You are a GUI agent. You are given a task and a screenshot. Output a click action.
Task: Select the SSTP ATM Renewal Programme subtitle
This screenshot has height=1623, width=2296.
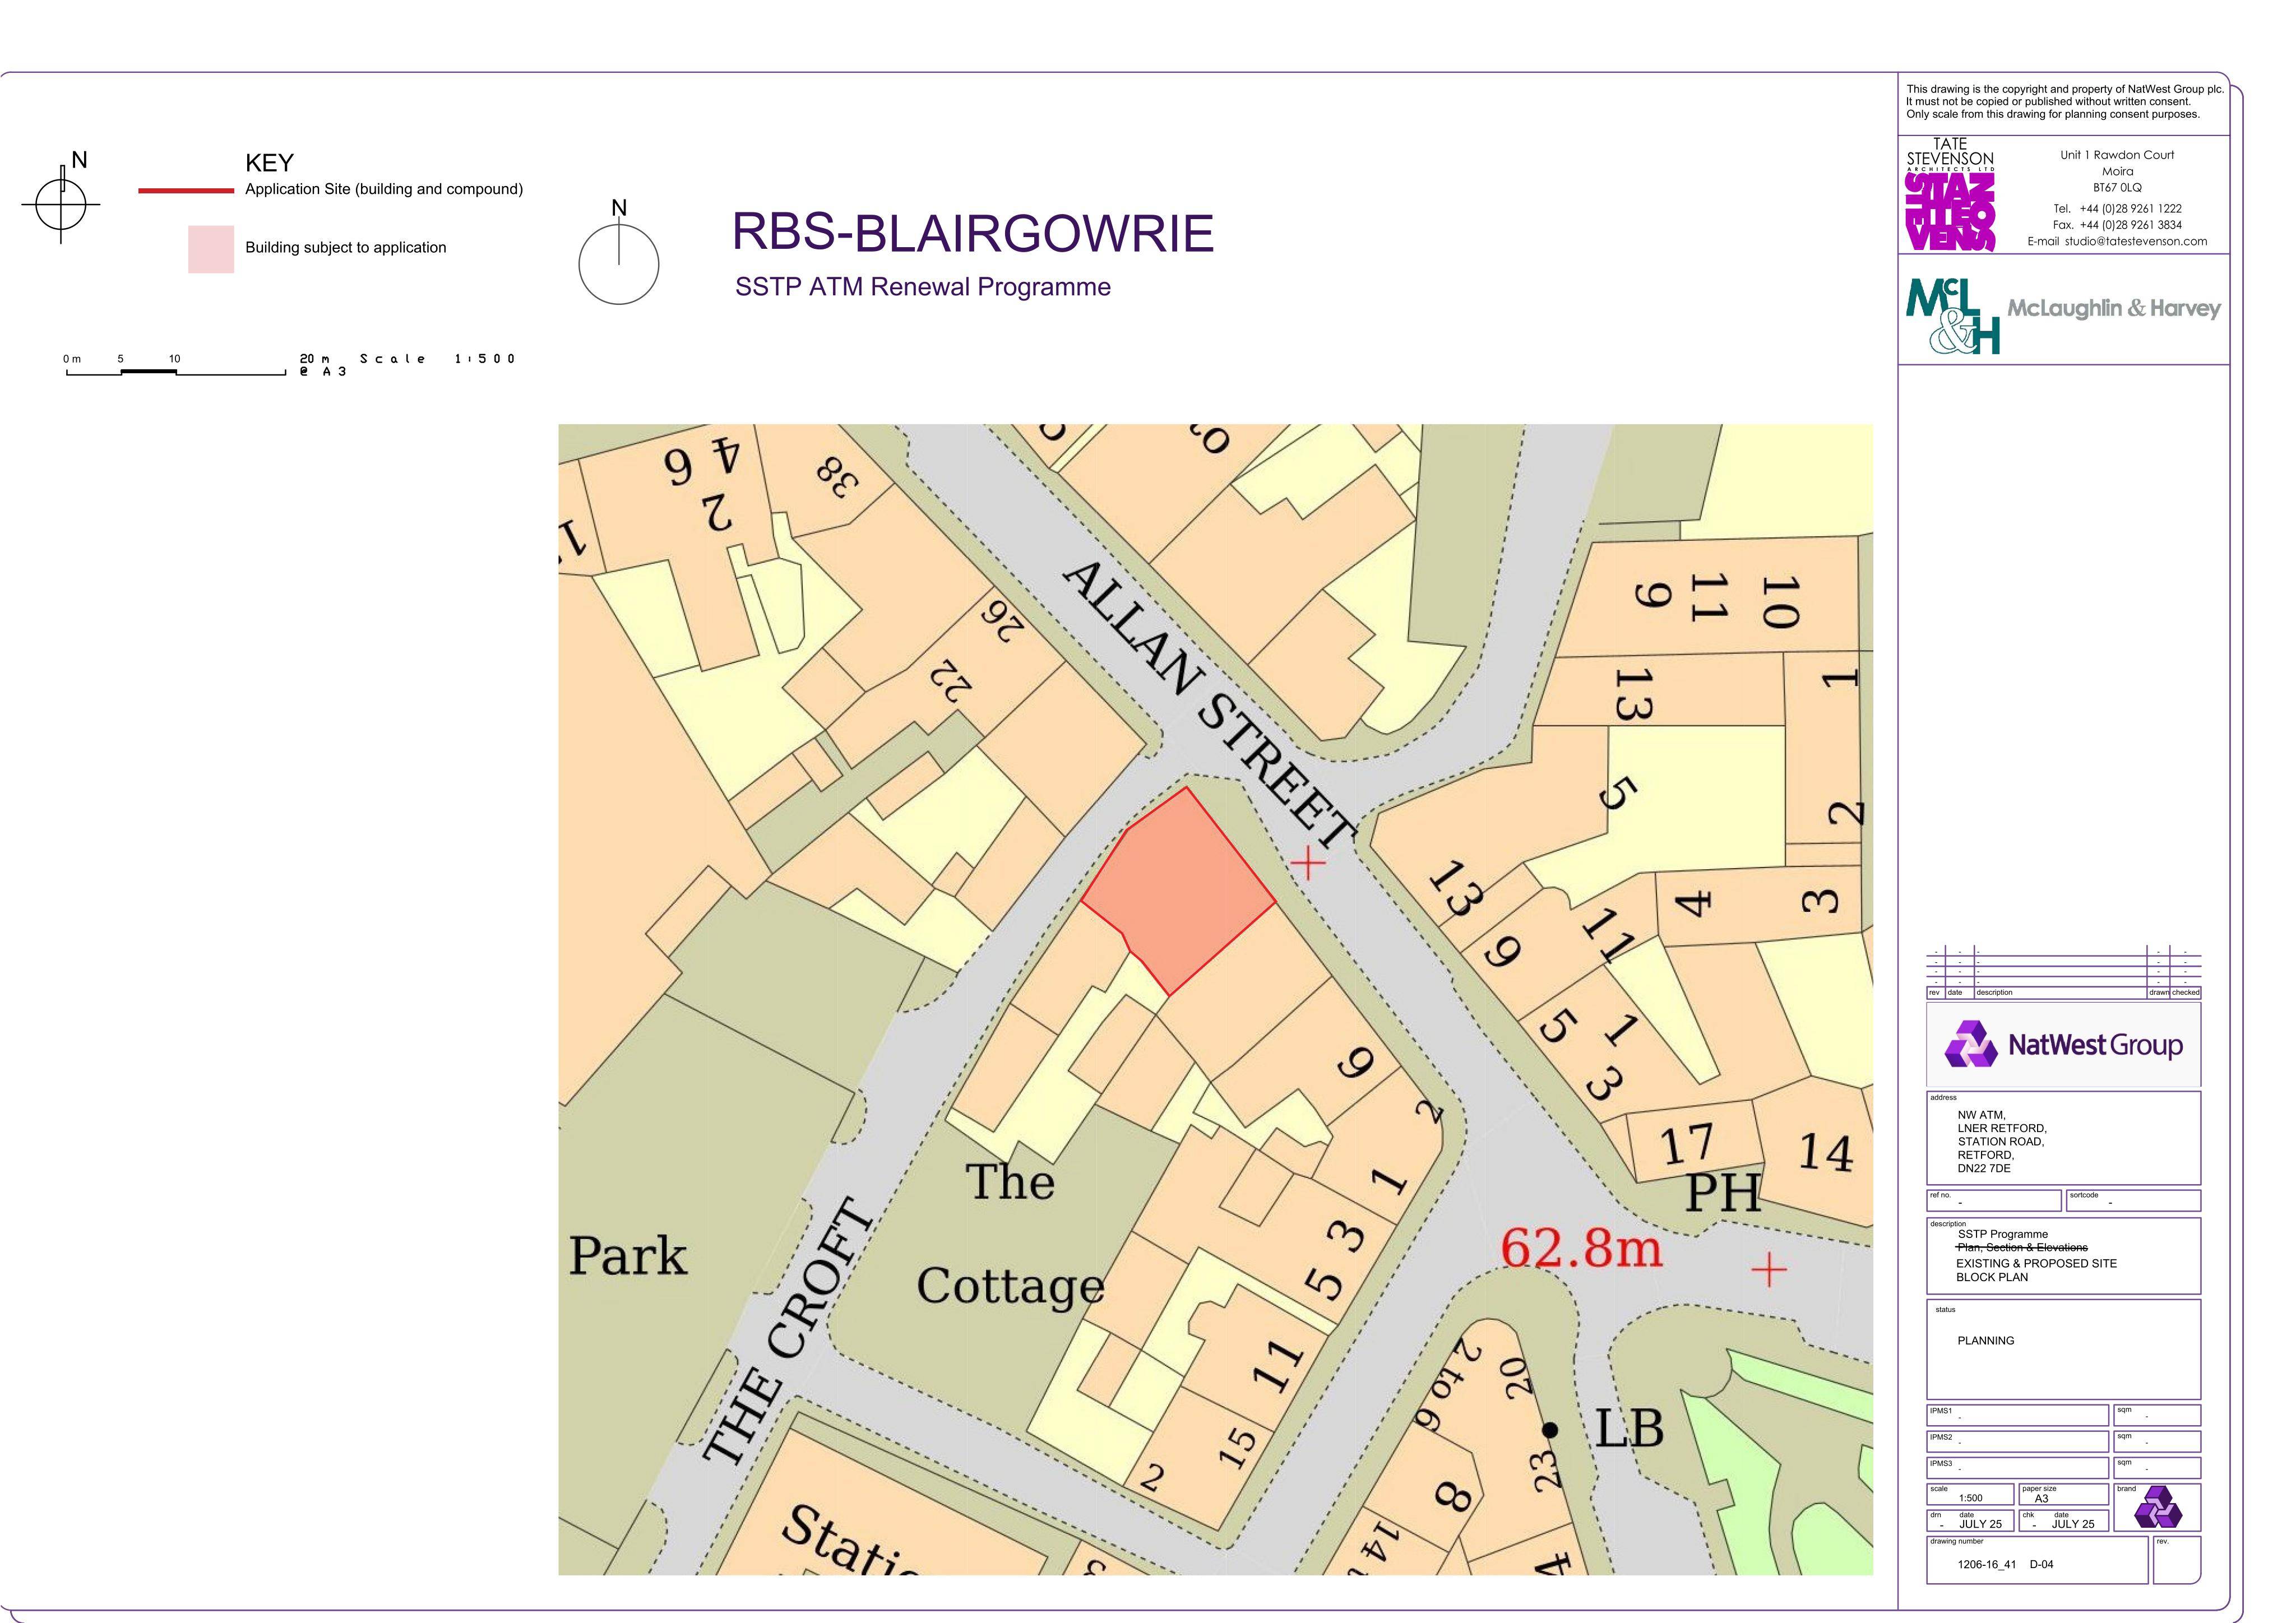pyautogui.click(x=923, y=287)
